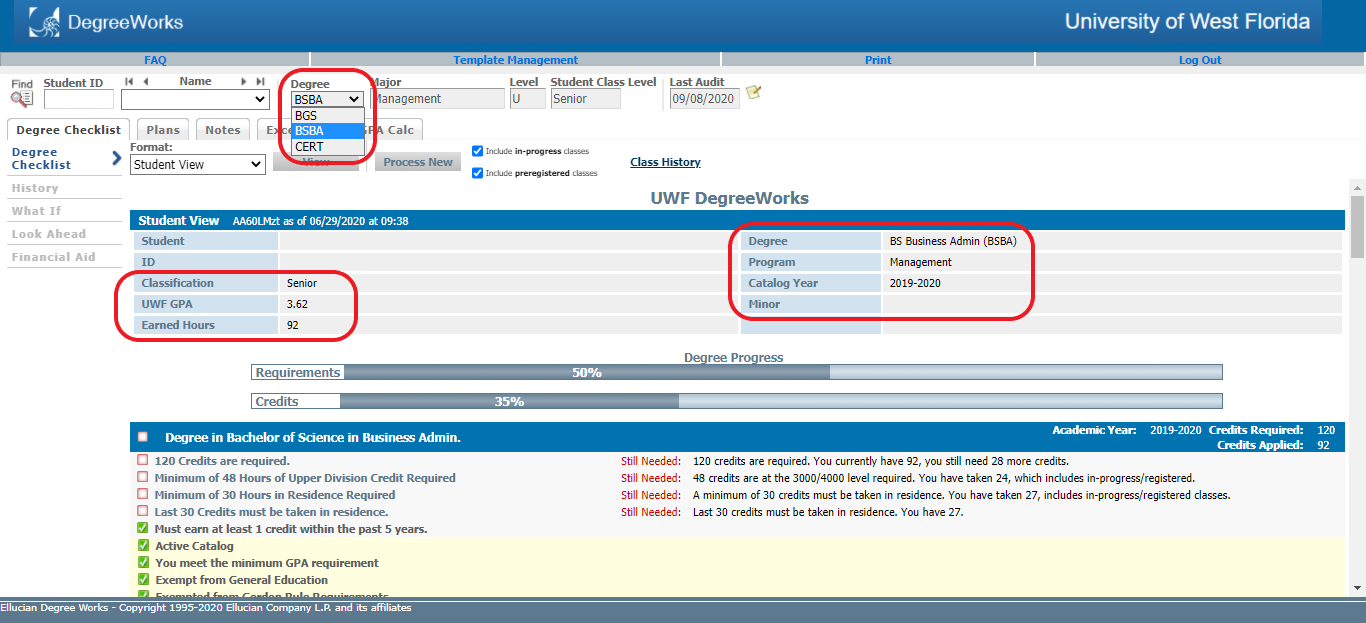Open the Notes tab

coord(223,130)
